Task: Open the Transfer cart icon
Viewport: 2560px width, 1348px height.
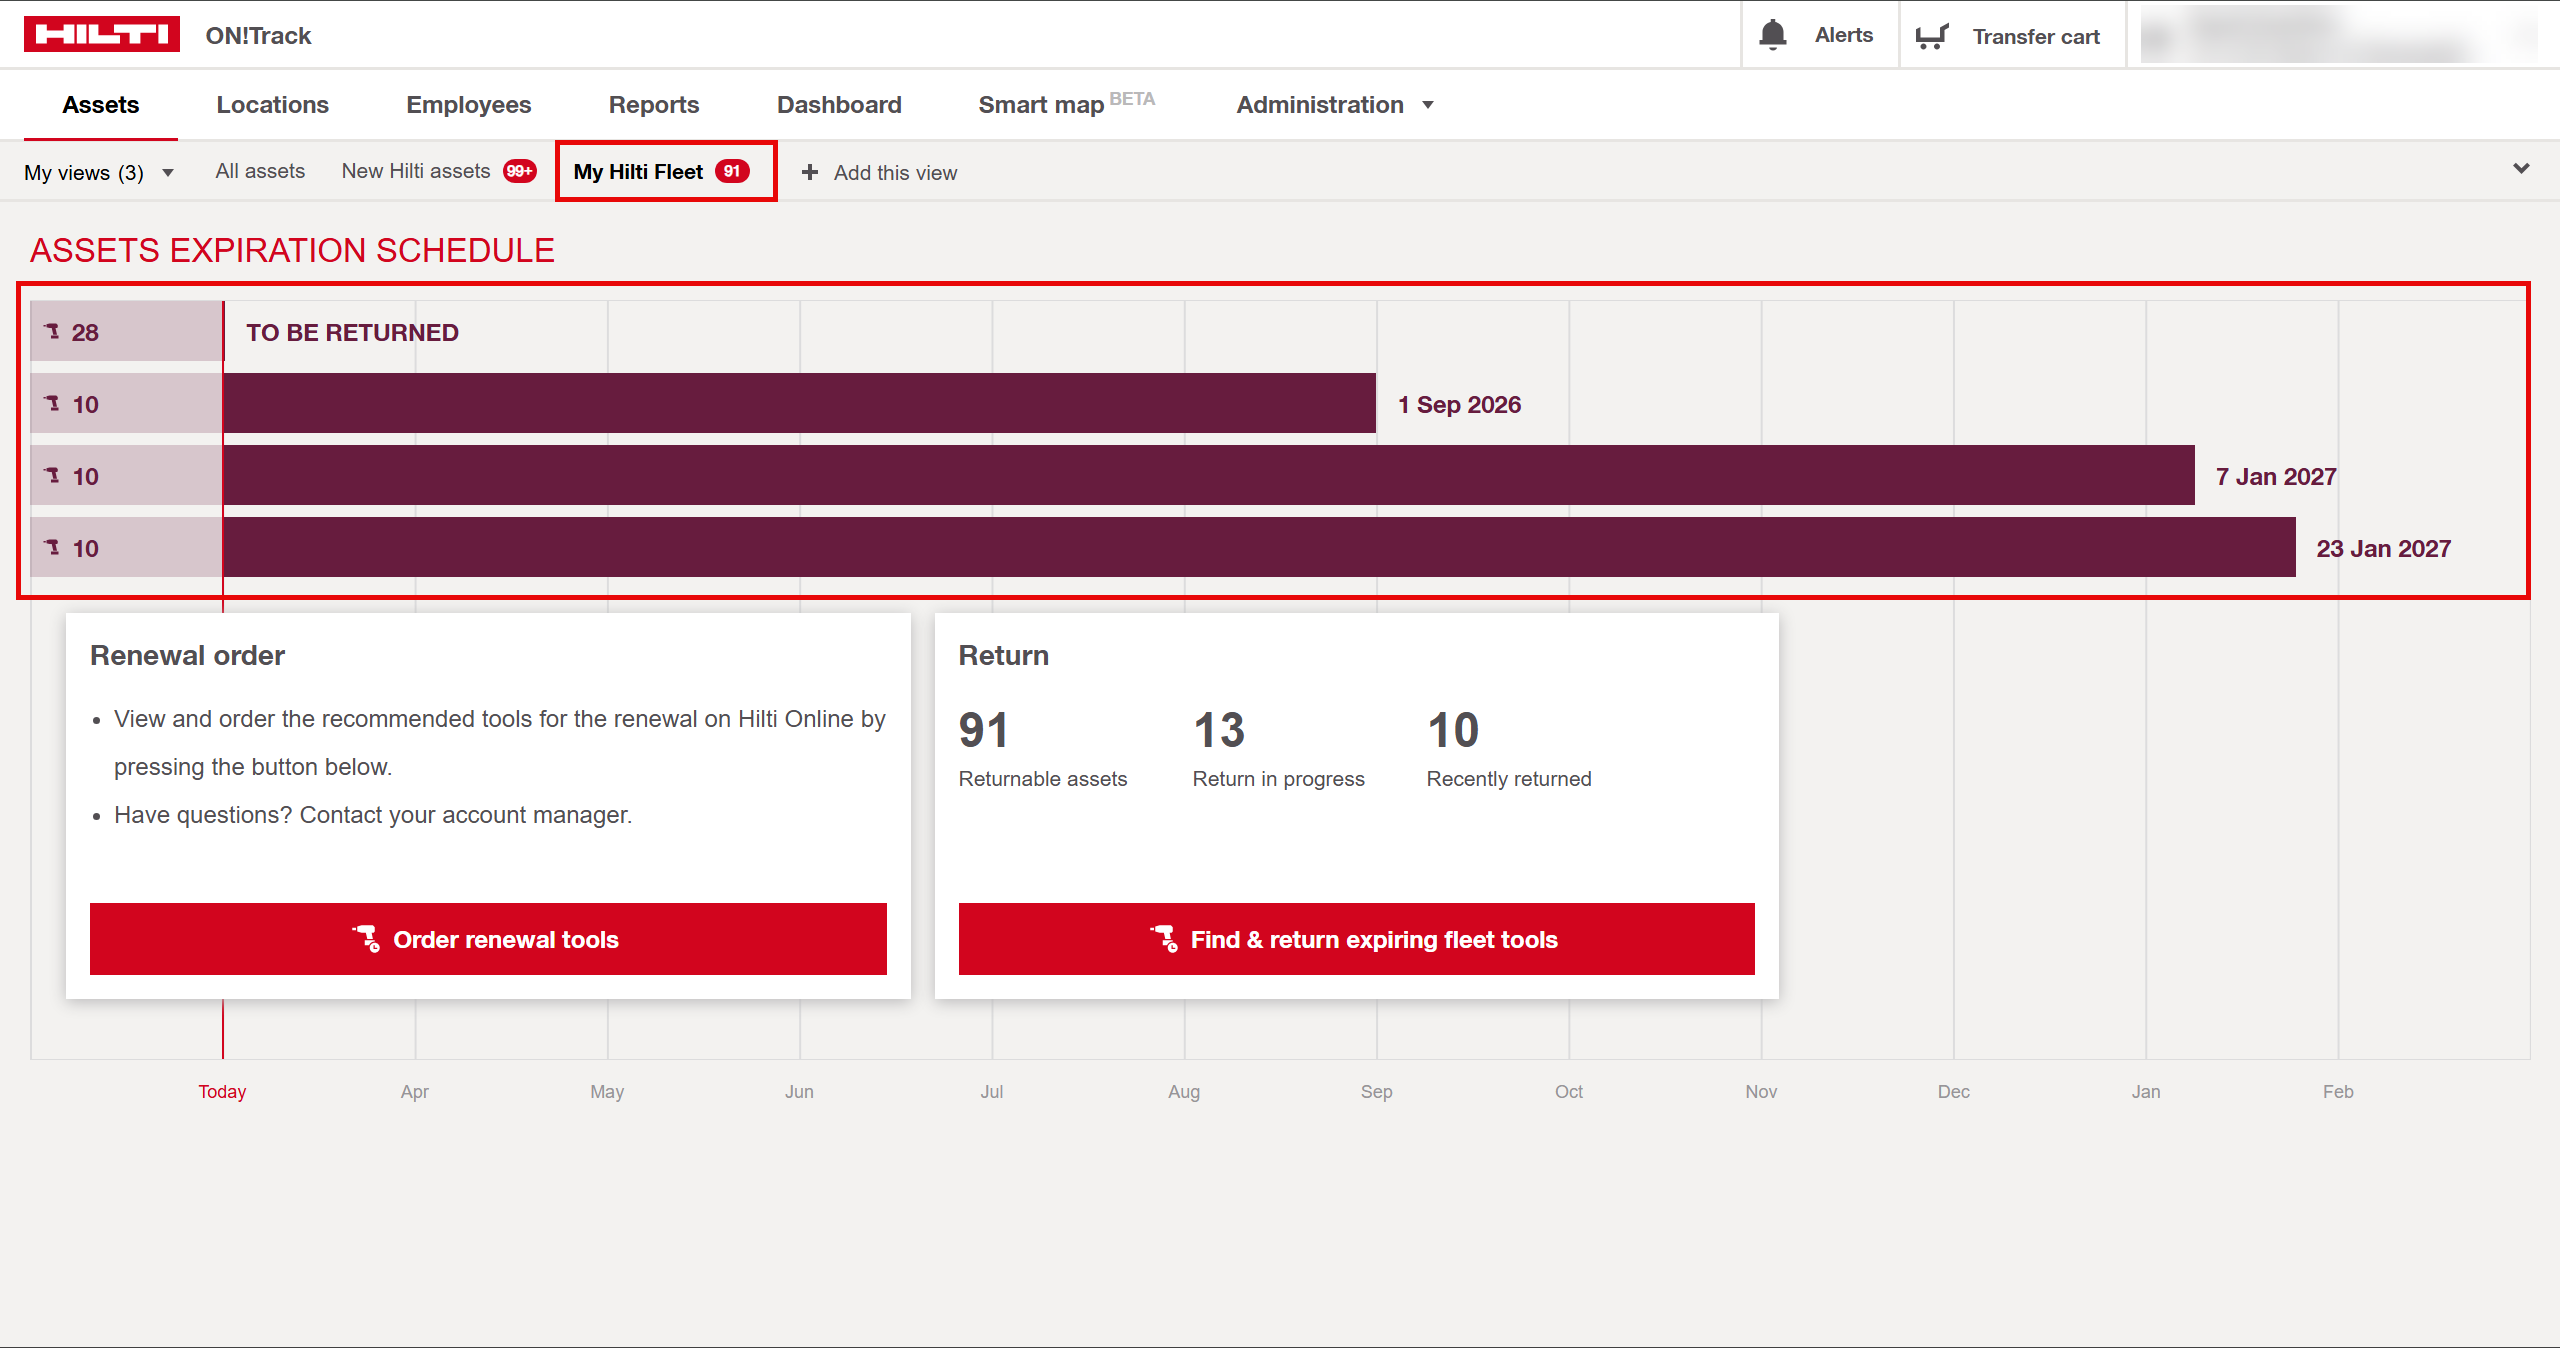Action: (x=1931, y=36)
